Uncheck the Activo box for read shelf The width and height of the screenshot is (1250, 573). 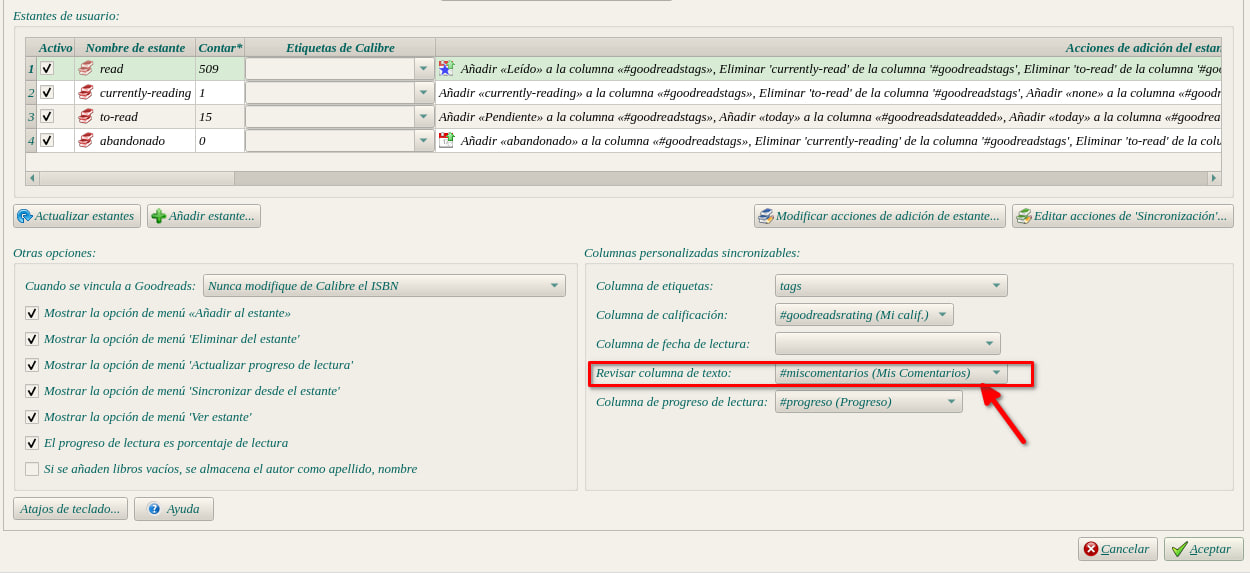(x=46, y=68)
